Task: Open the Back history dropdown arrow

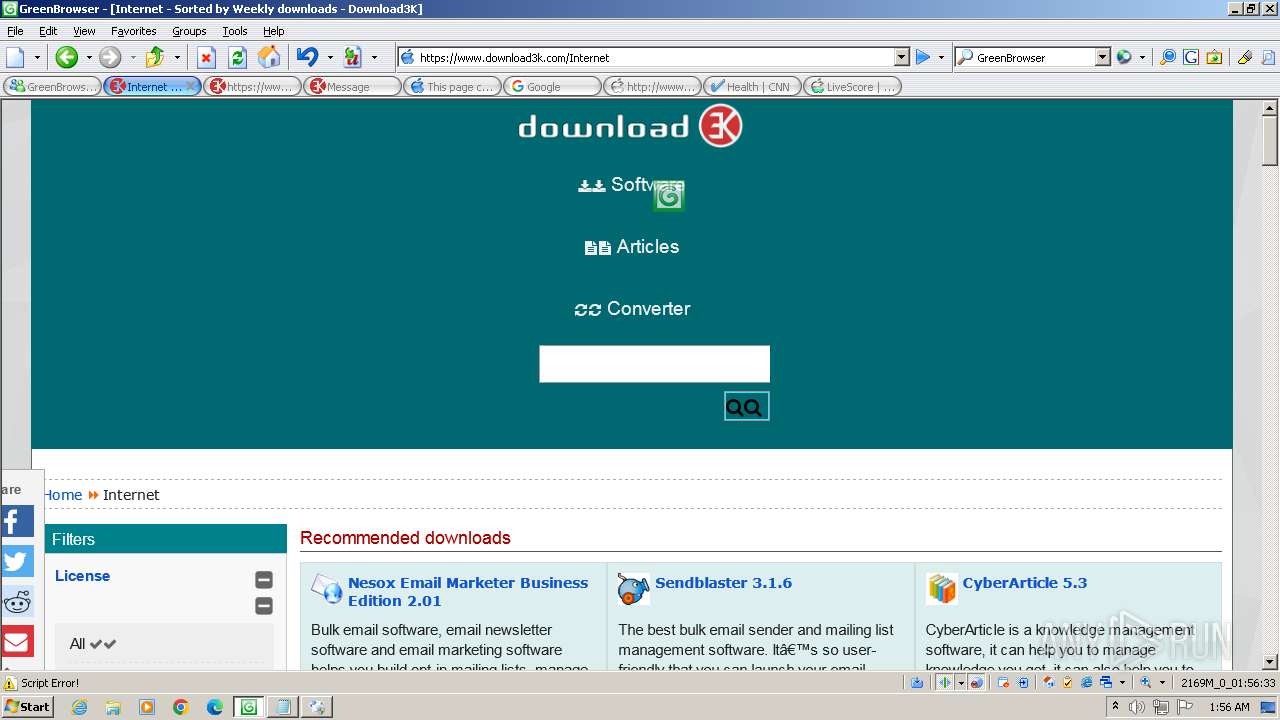Action: coord(88,57)
